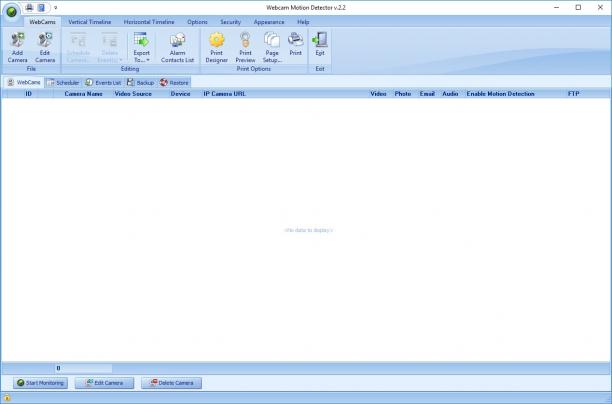This screenshot has height=404, width=612.
Task: Click the second quick access toolbar icon
Action: (41, 7)
